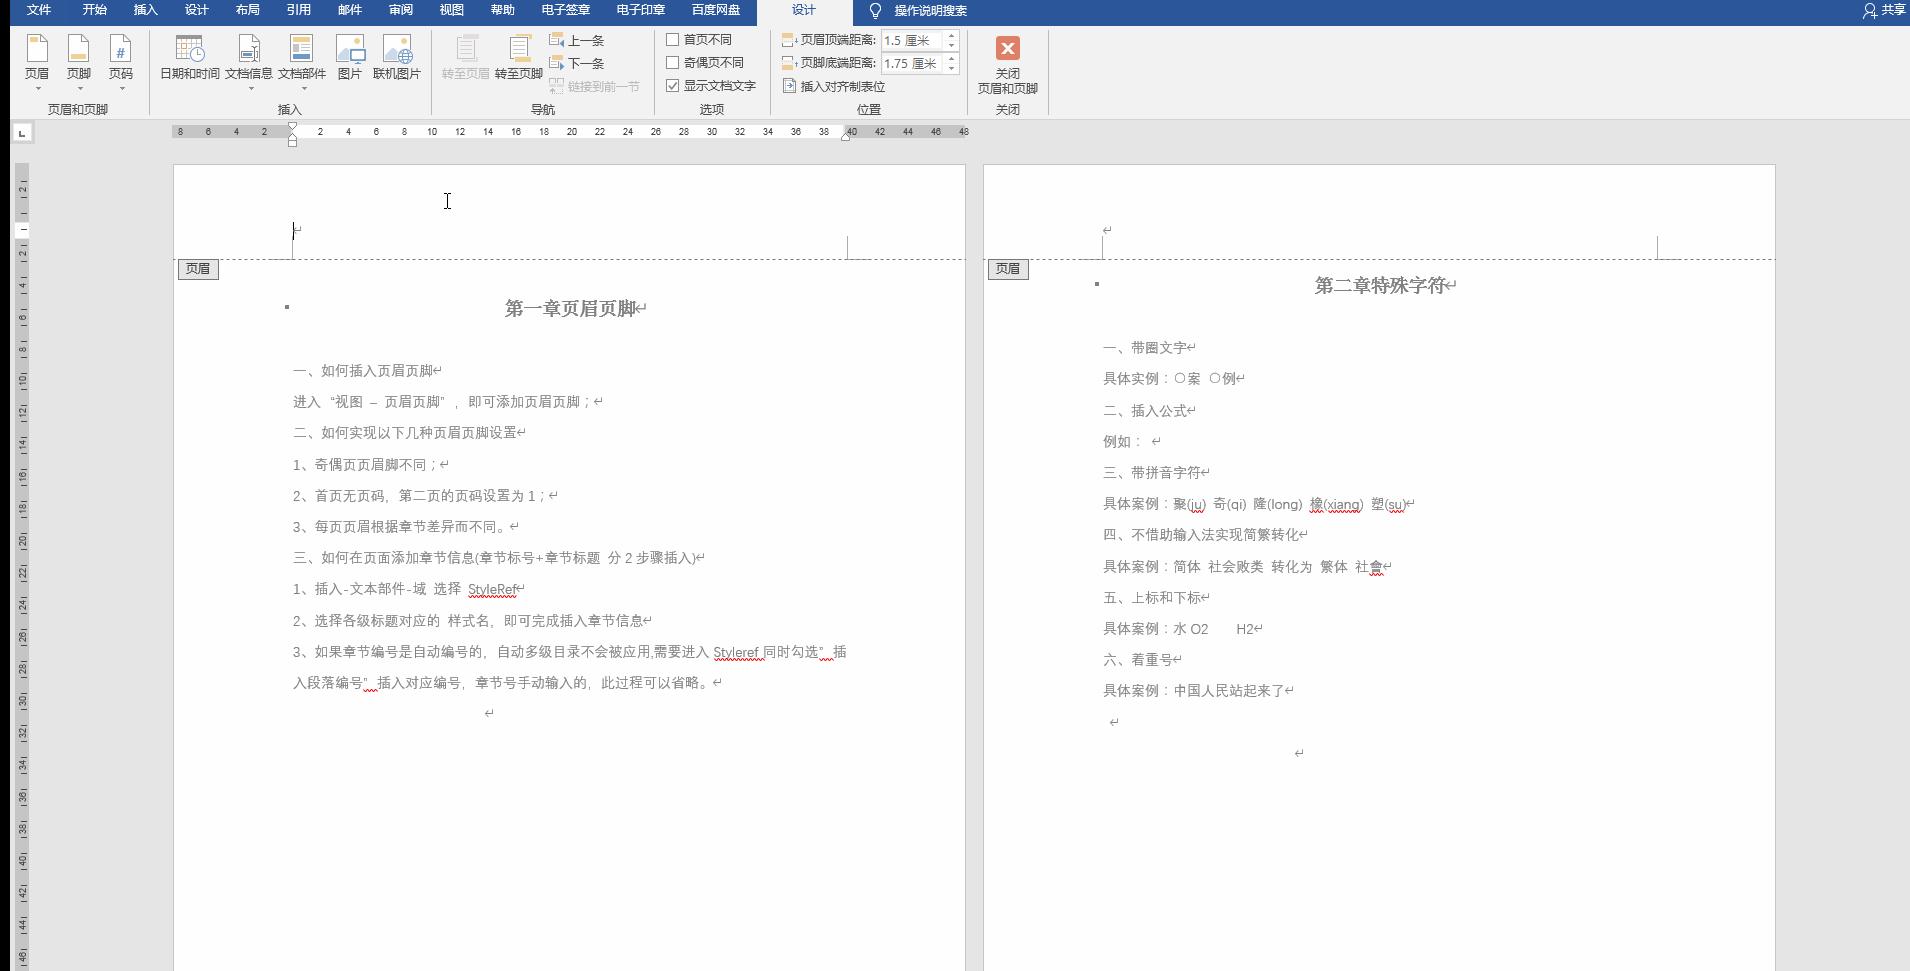The height and width of the screenshot is (971, 1910).
Task: Enable 首页不同 different first page option
Action: 674,39
